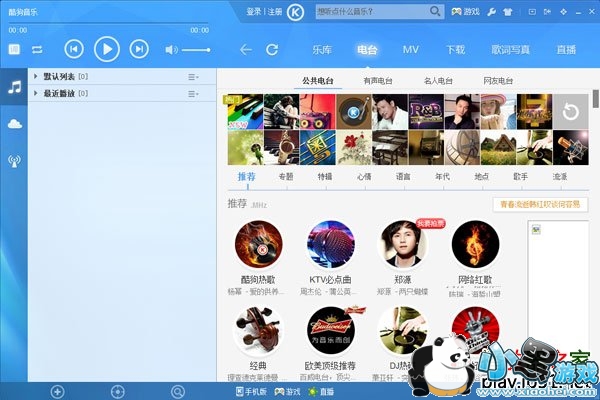Viewport: 600px width, 400px height.
Task: Select the 特辑 category
Action: pos(325,176)
